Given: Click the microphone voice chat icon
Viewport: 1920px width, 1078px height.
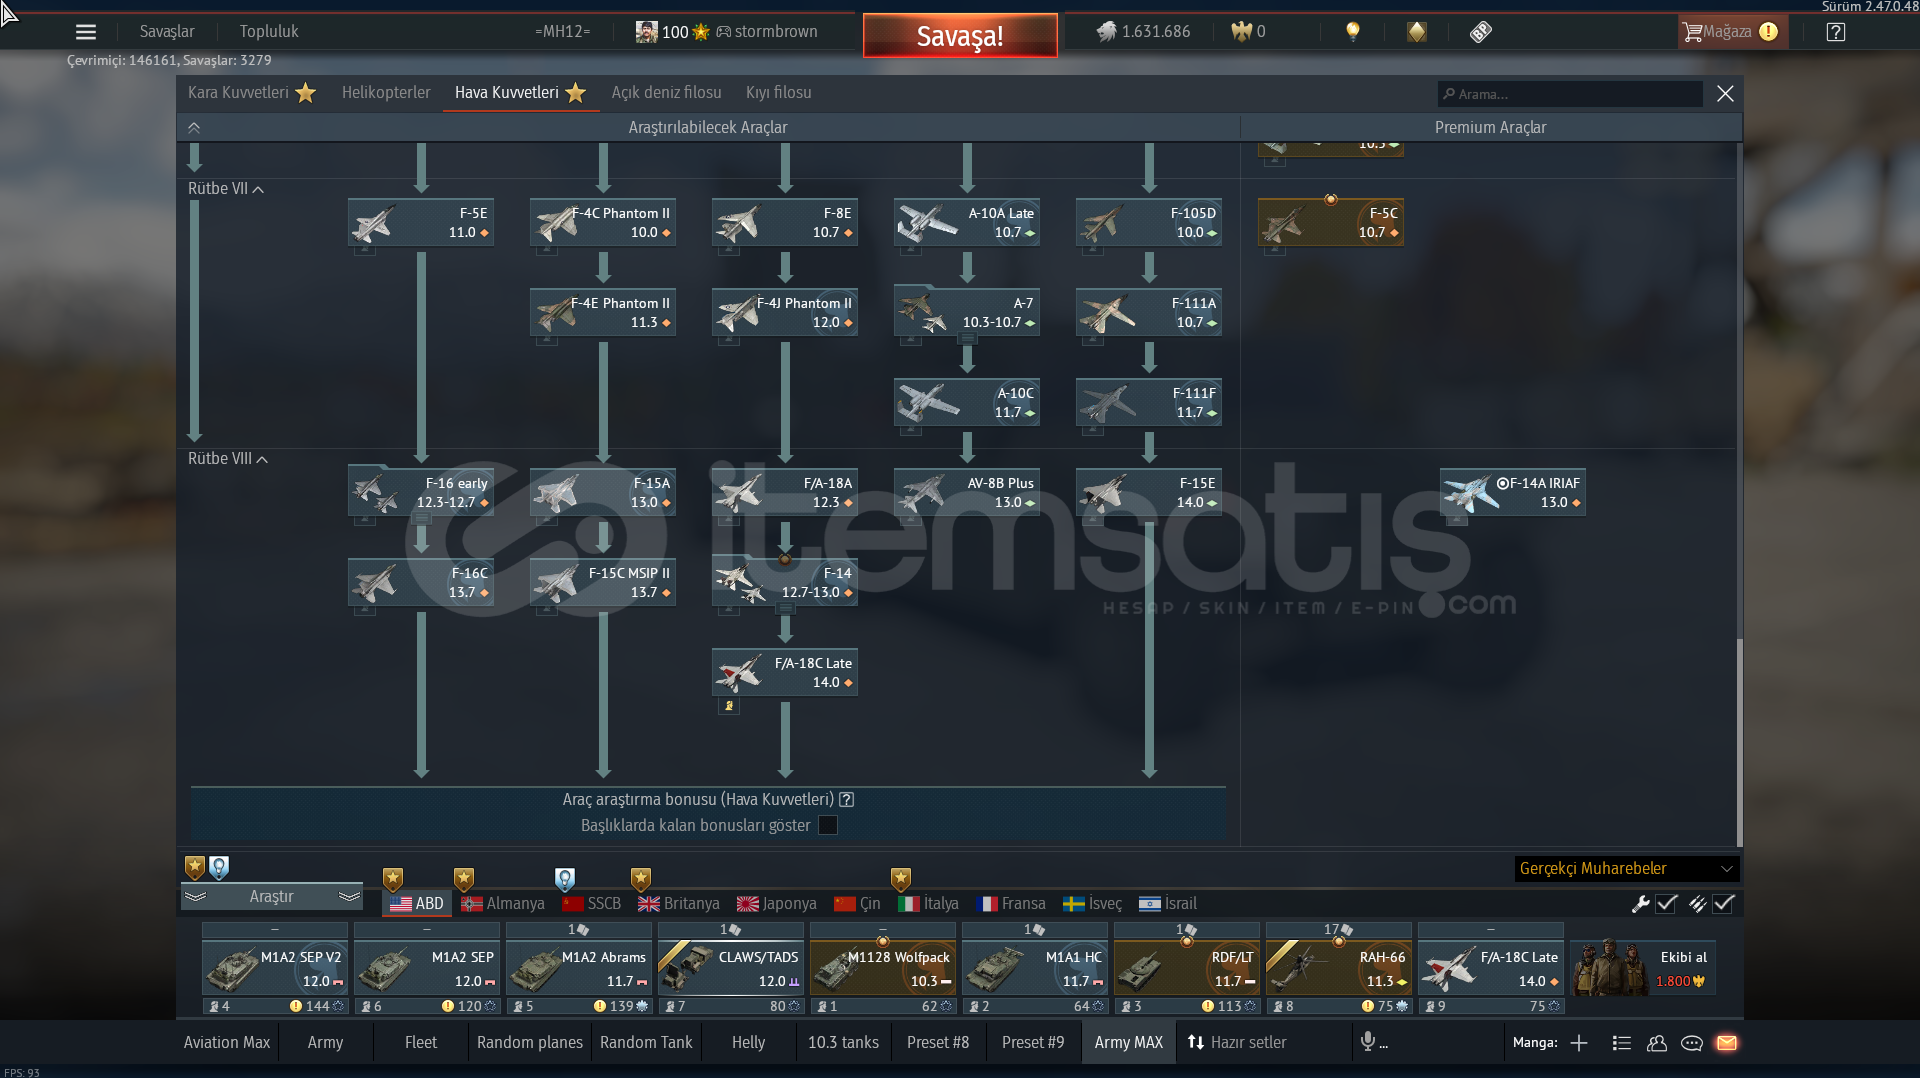Looking at the screenshot, I should coord(1368,1042).
